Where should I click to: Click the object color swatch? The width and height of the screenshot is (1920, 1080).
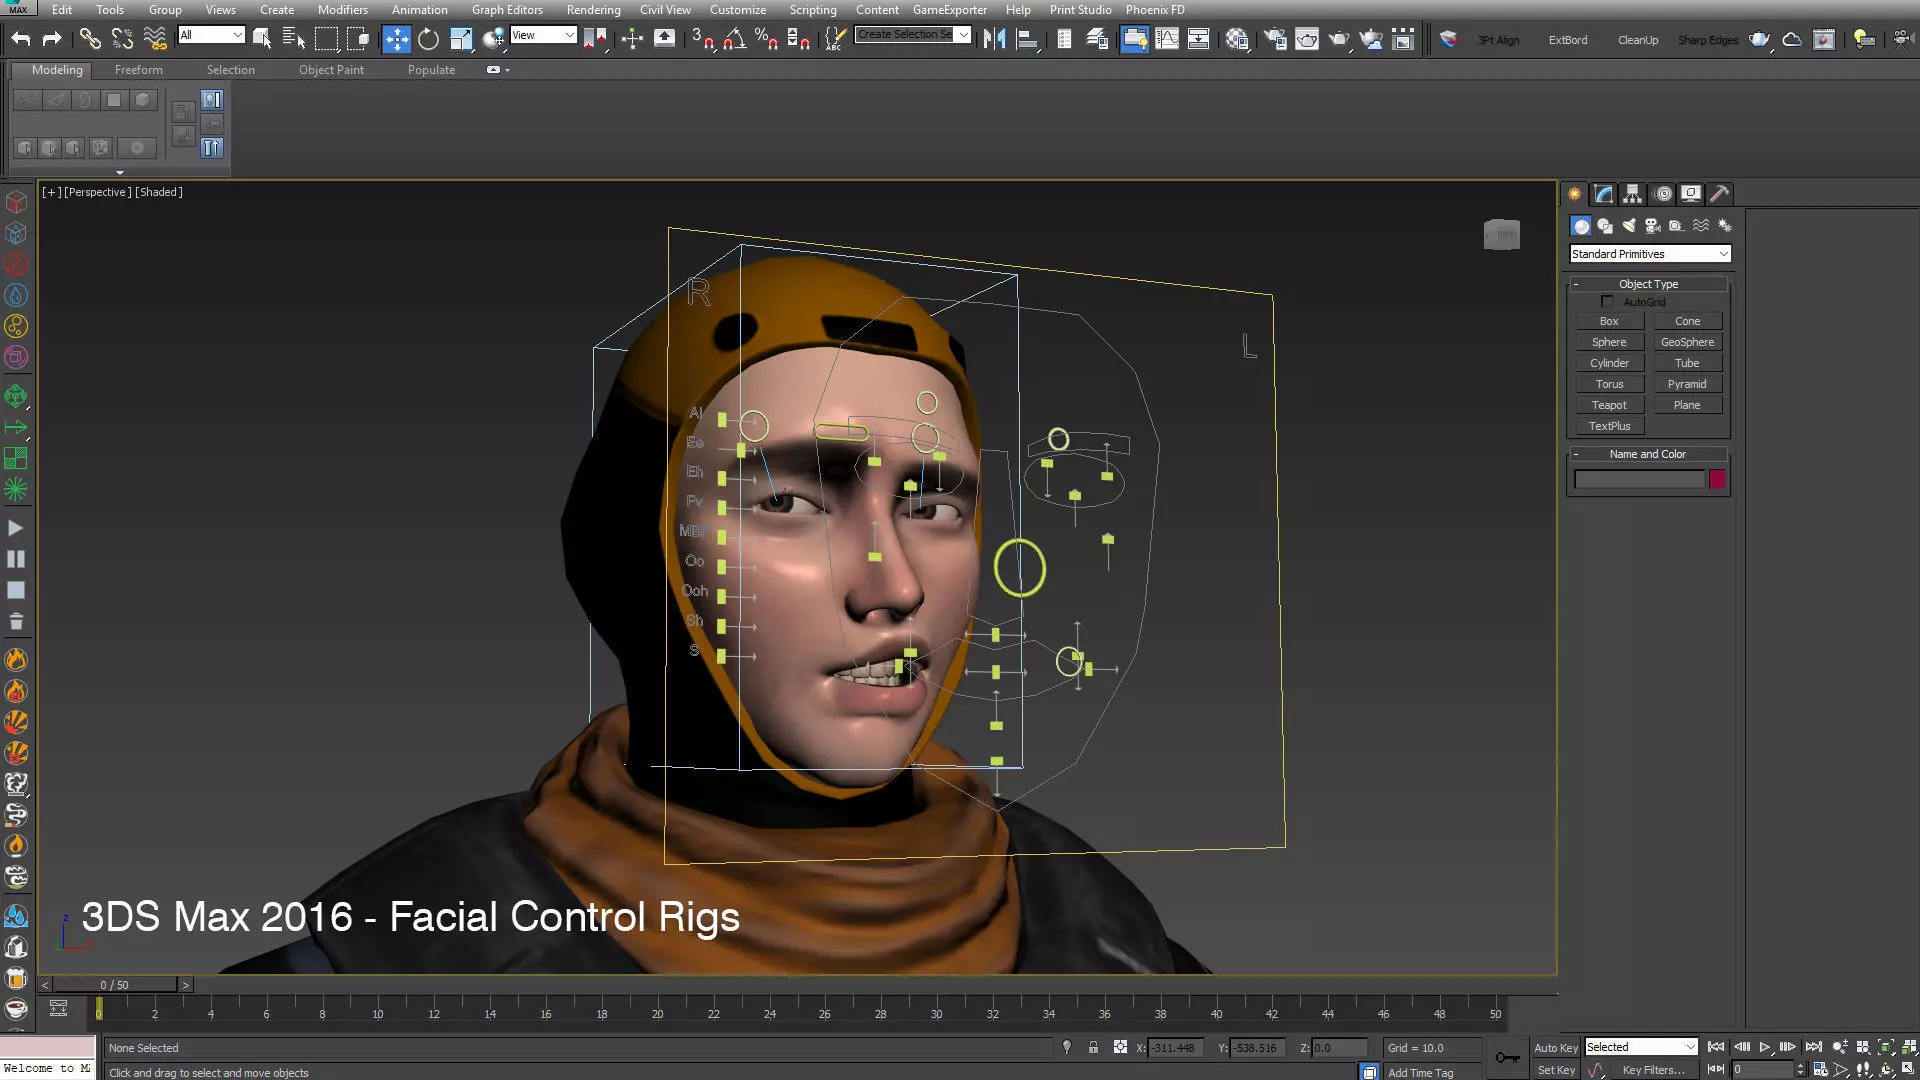(1717, 480)
